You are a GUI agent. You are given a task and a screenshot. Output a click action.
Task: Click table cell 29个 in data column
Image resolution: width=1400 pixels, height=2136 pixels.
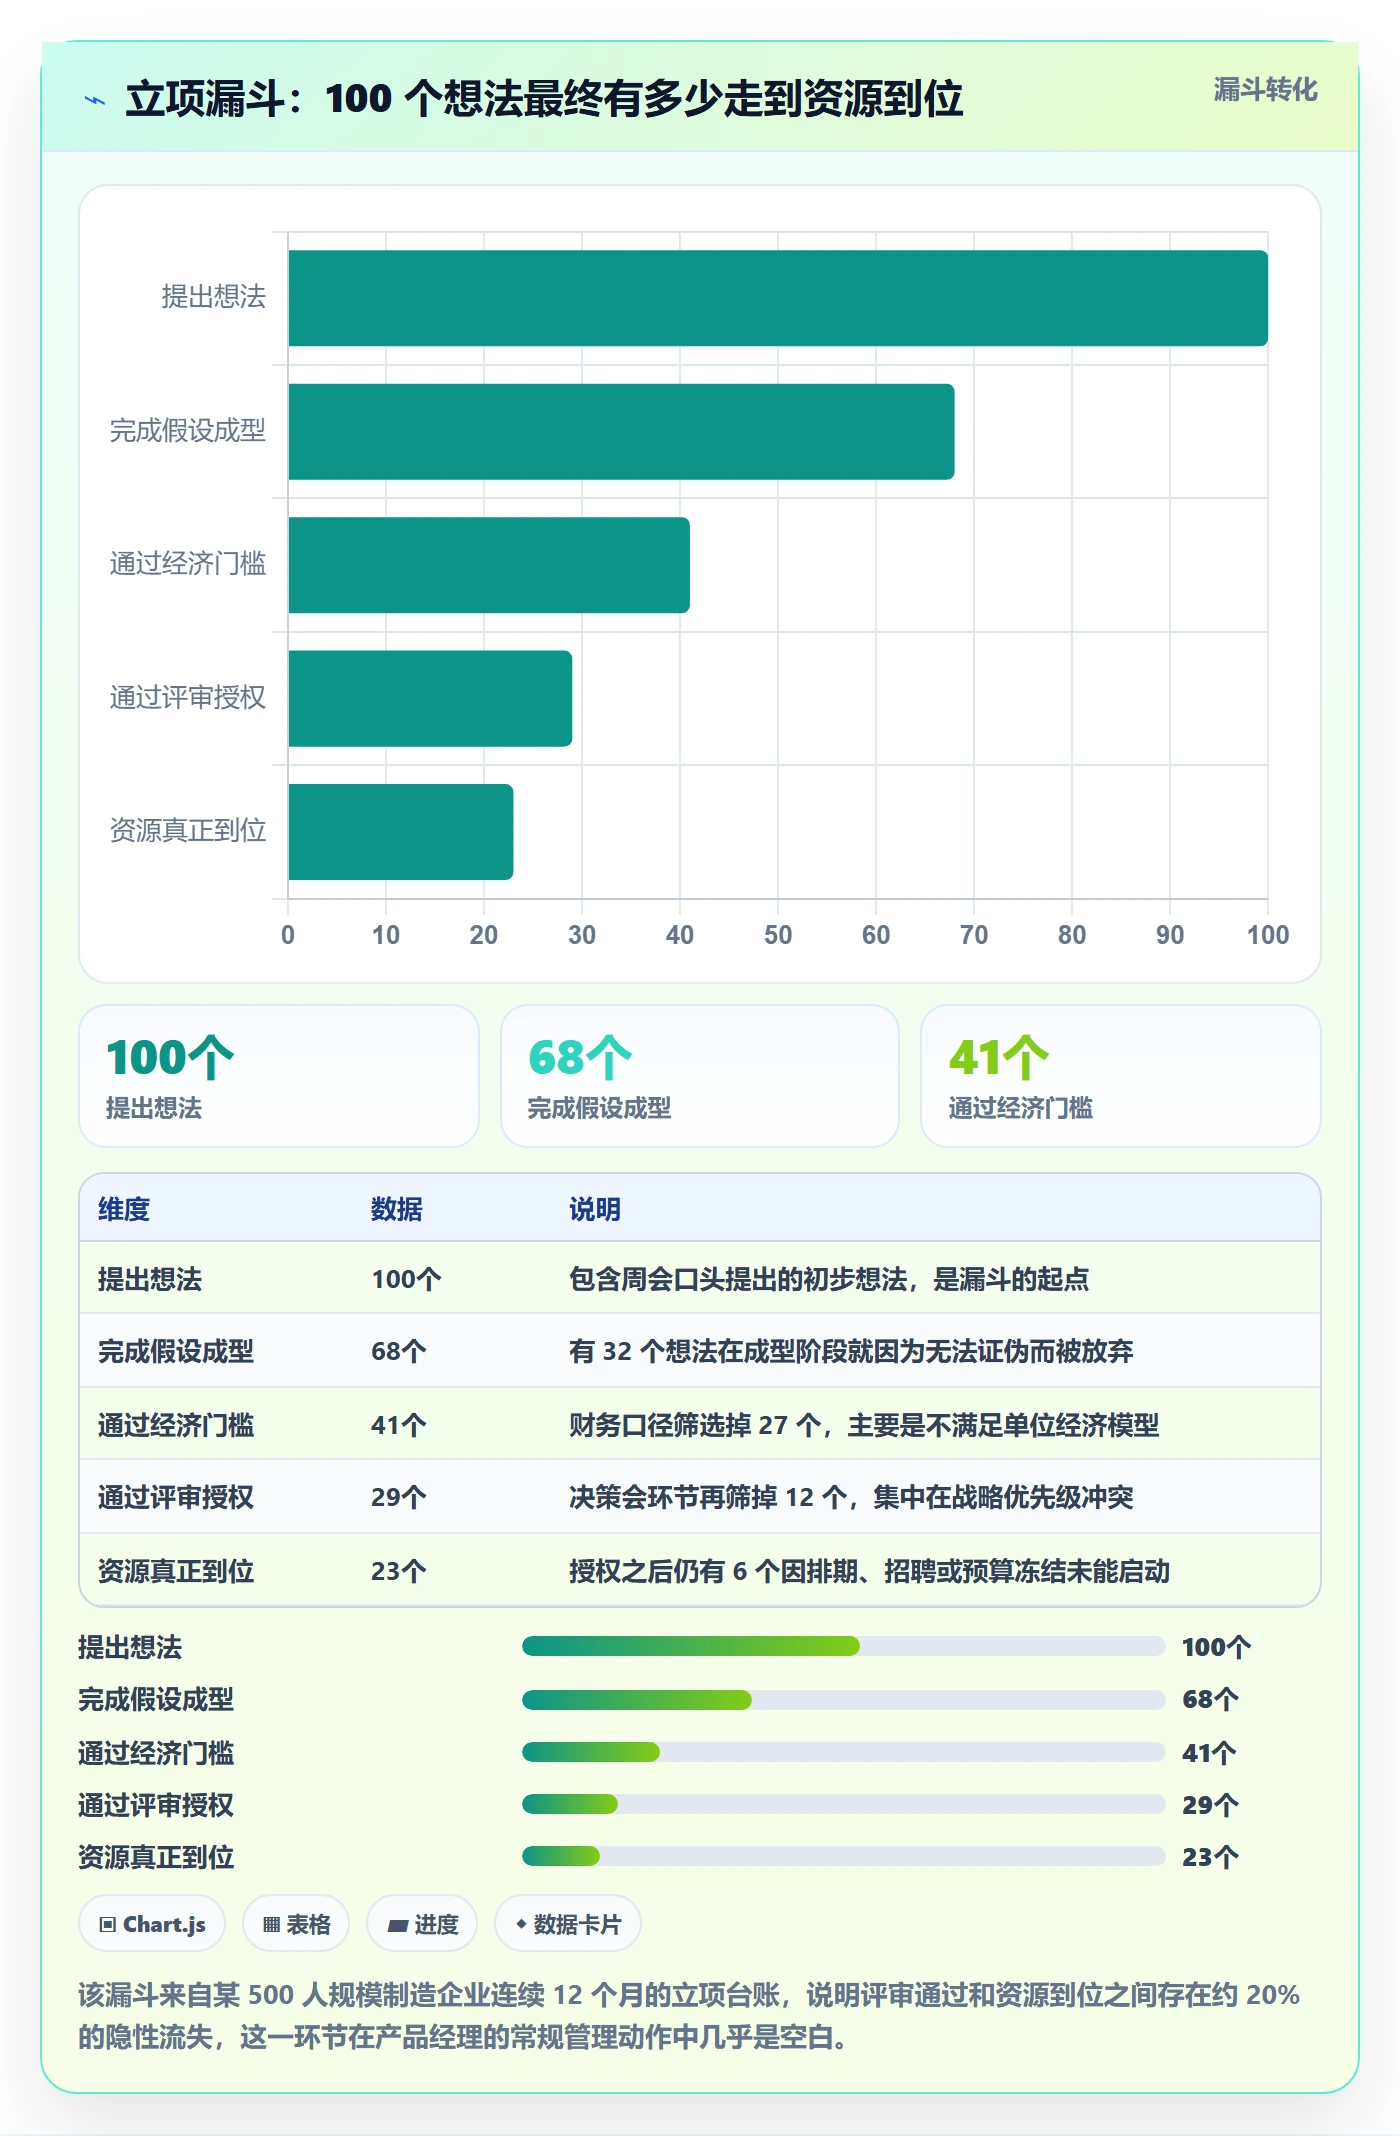tap(399, 1497)
